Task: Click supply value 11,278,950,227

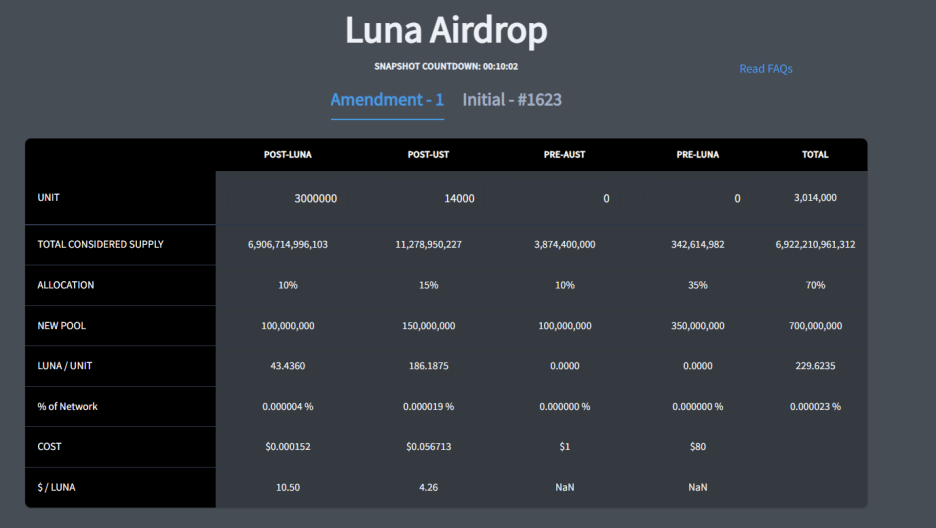Action: pyautogui.click(x=428, y=244)
